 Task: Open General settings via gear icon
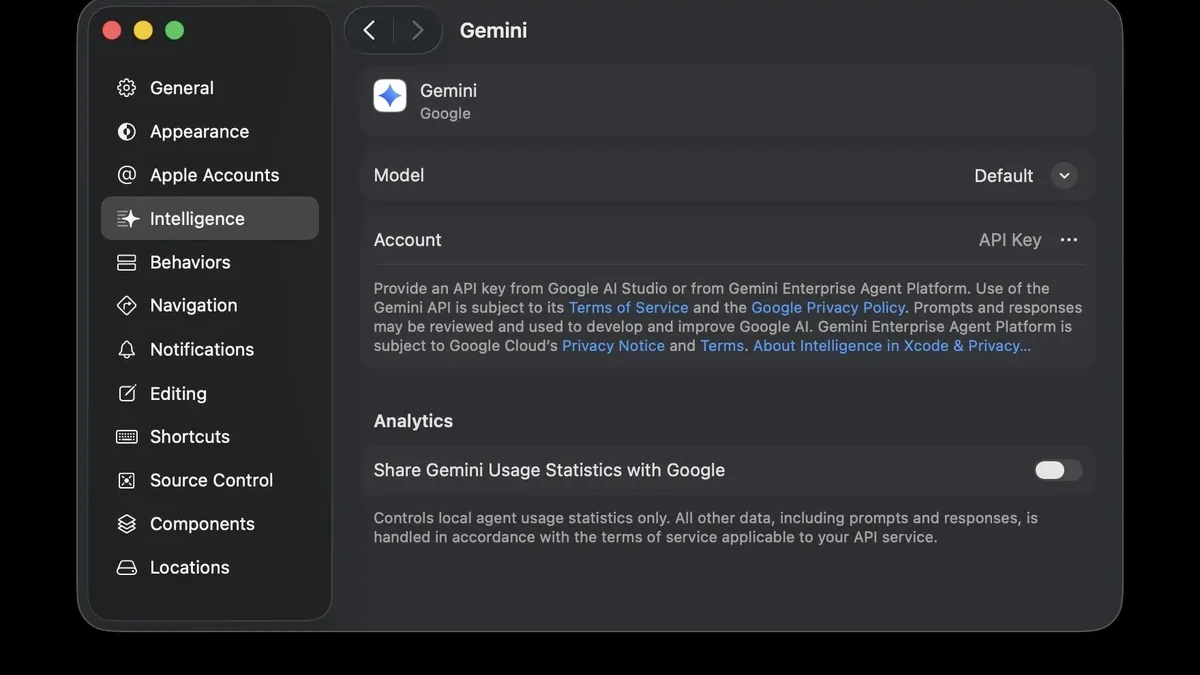pos(127,88)
